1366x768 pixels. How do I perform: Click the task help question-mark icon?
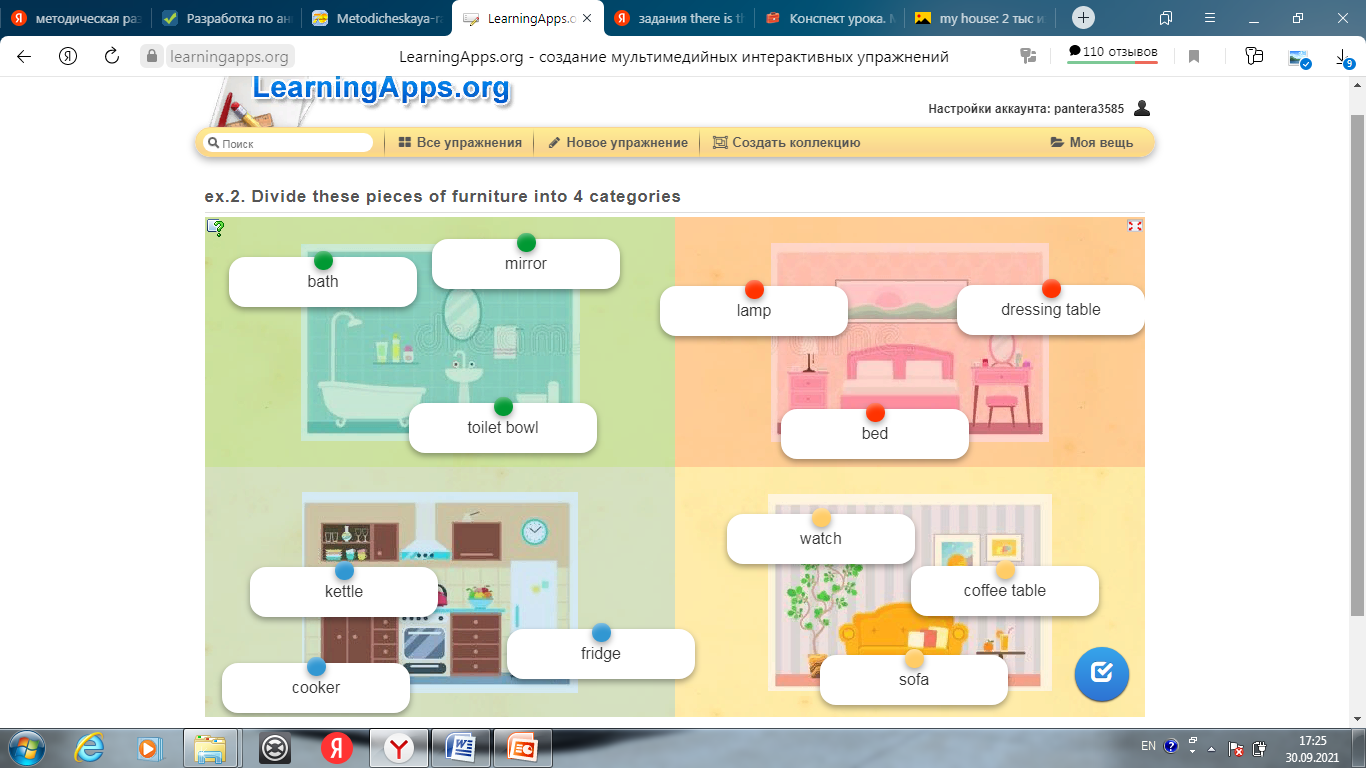[x=215, y=228]
